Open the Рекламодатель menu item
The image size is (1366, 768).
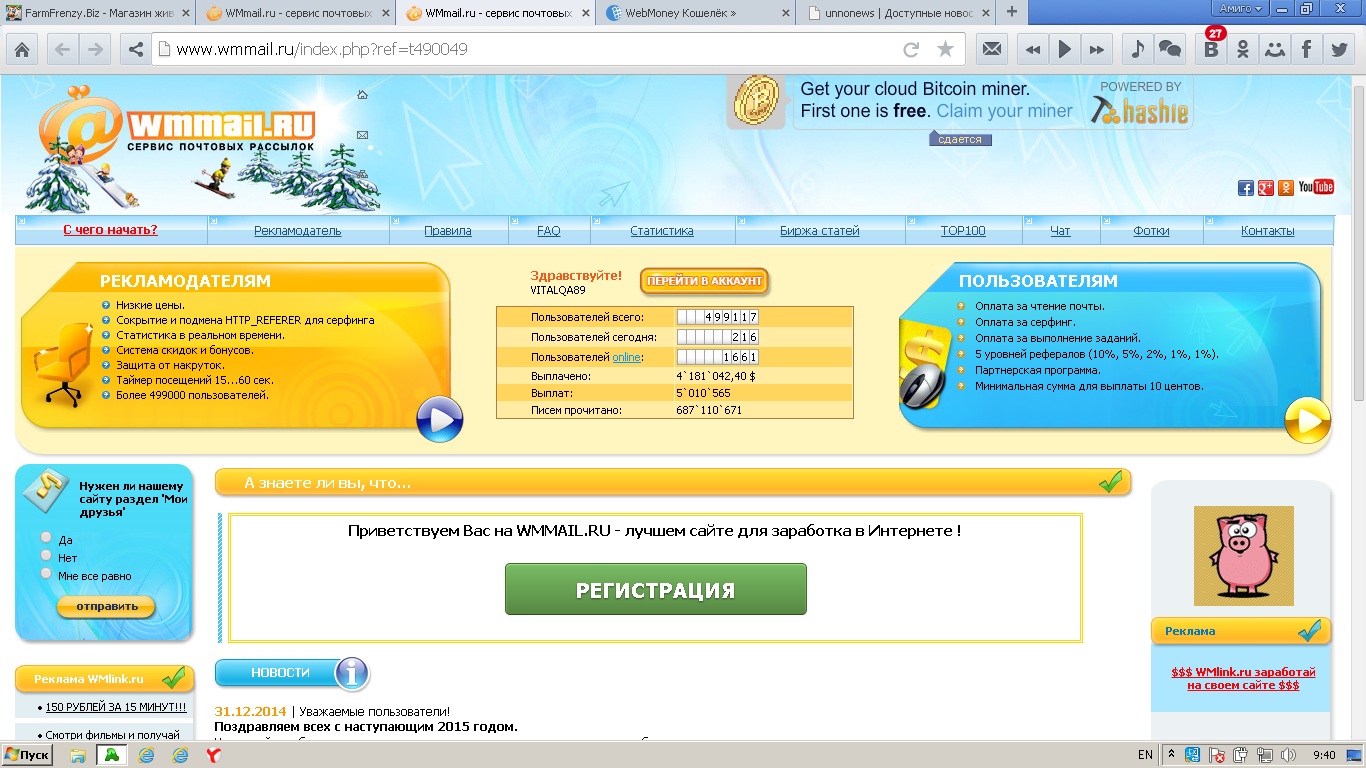pyautogui.click(x=297, y=231)
